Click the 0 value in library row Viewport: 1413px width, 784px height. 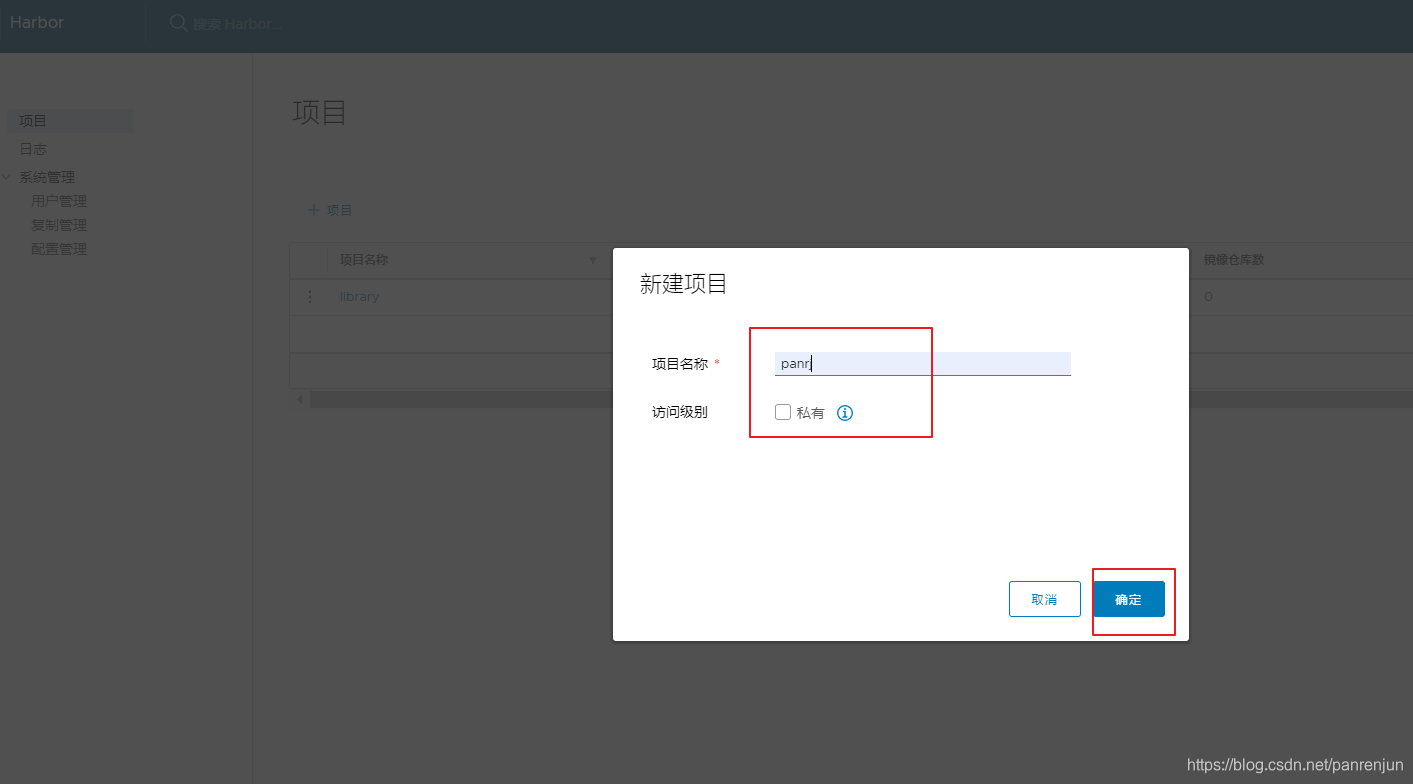(x=1208, y=297)
